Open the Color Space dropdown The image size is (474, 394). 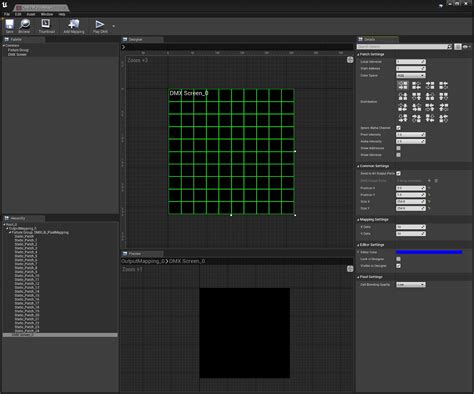(x=411, y=75)
